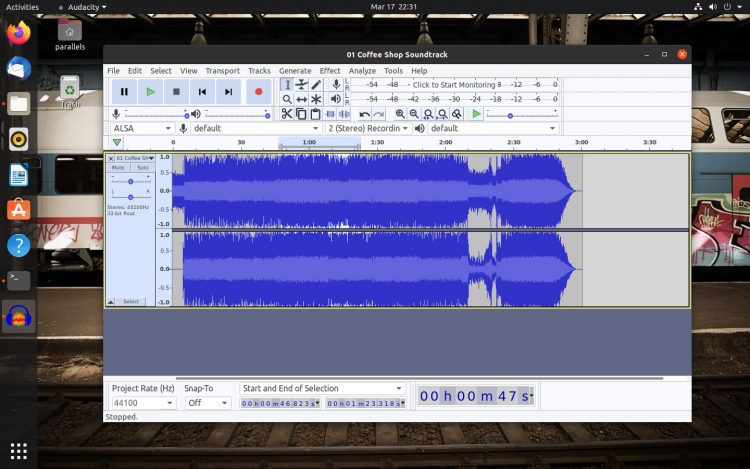
Task: Collapse the track with the up-arrow button
Action: [111, 302]
